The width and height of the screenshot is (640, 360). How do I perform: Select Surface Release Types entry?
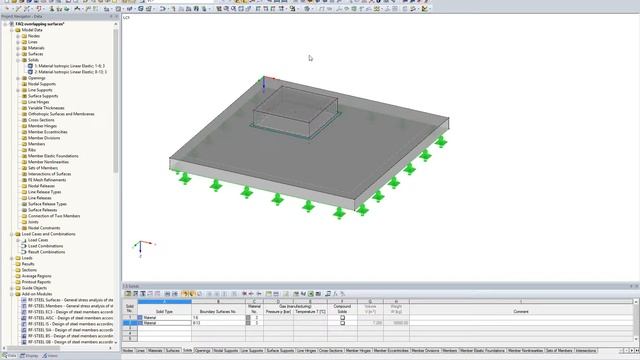(x=47, y=204)
